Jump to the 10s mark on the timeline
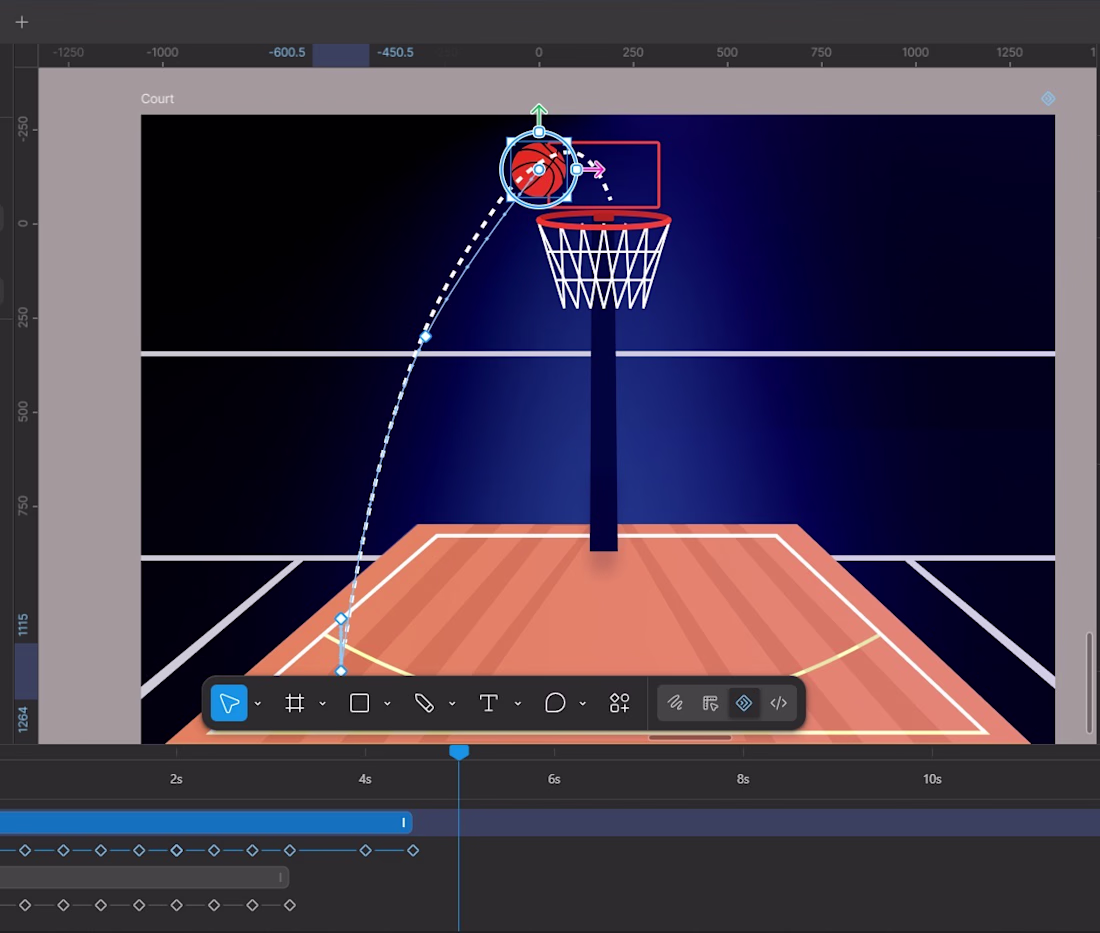Viewport: 1100px width, 933px height. point(932,779)
